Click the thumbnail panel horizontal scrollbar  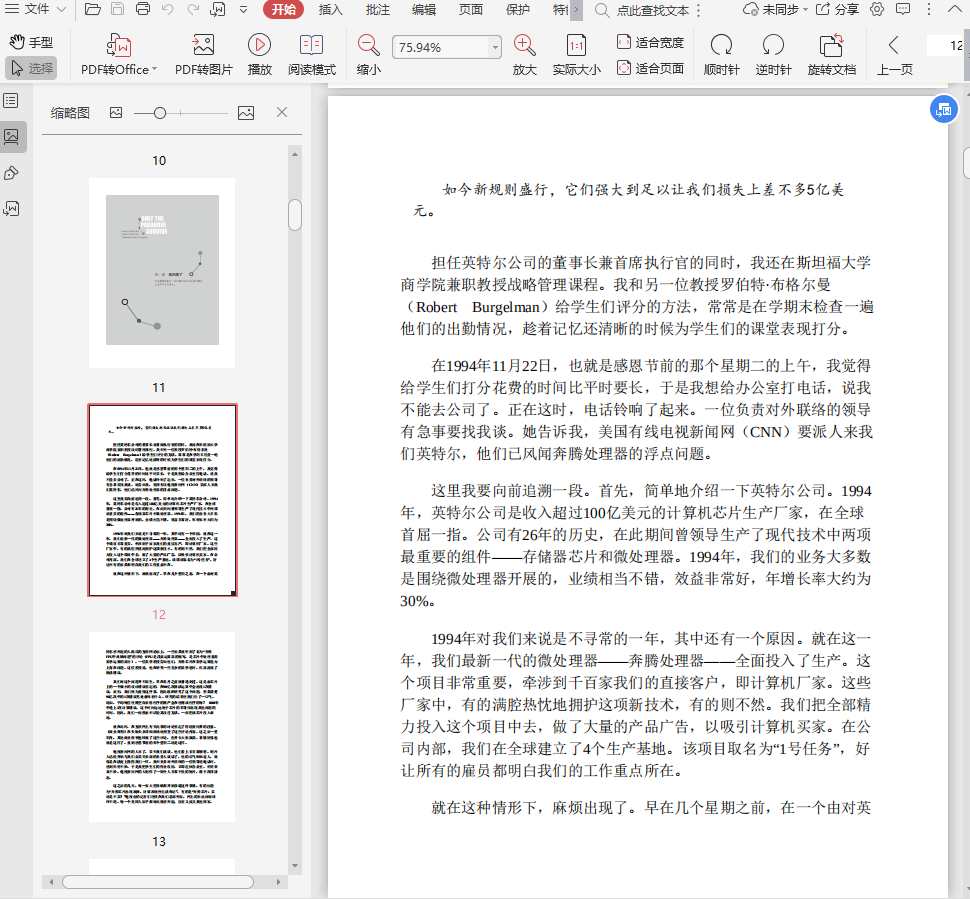click(x=158, y=882)
